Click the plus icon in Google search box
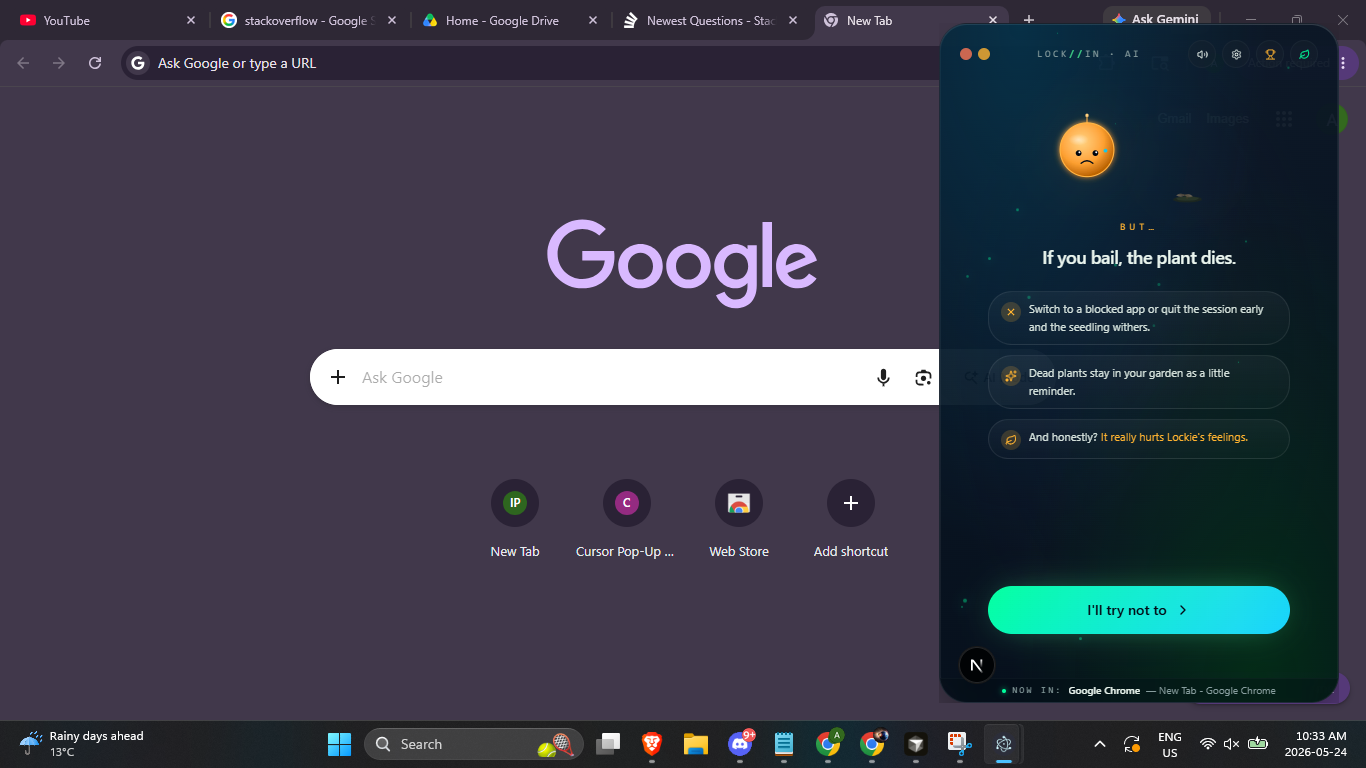This screenshot has width=1366, height=768. pyautogui.click(x=338, y=377)
